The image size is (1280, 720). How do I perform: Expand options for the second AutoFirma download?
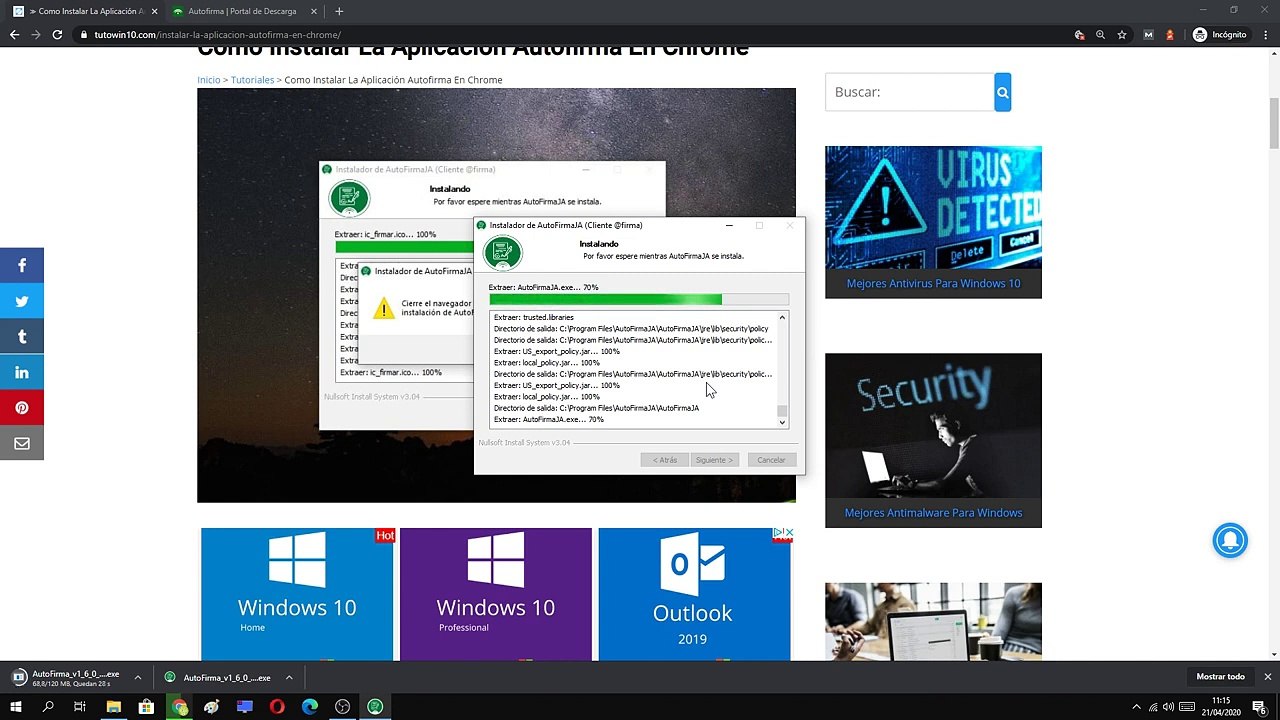[x=289, y=677]
